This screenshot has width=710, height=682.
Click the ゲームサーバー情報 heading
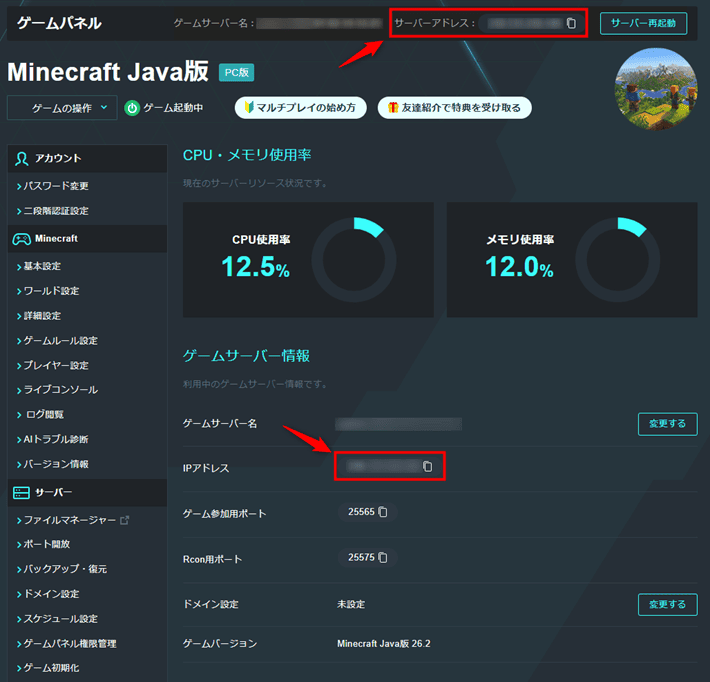(x=246, y=356)
